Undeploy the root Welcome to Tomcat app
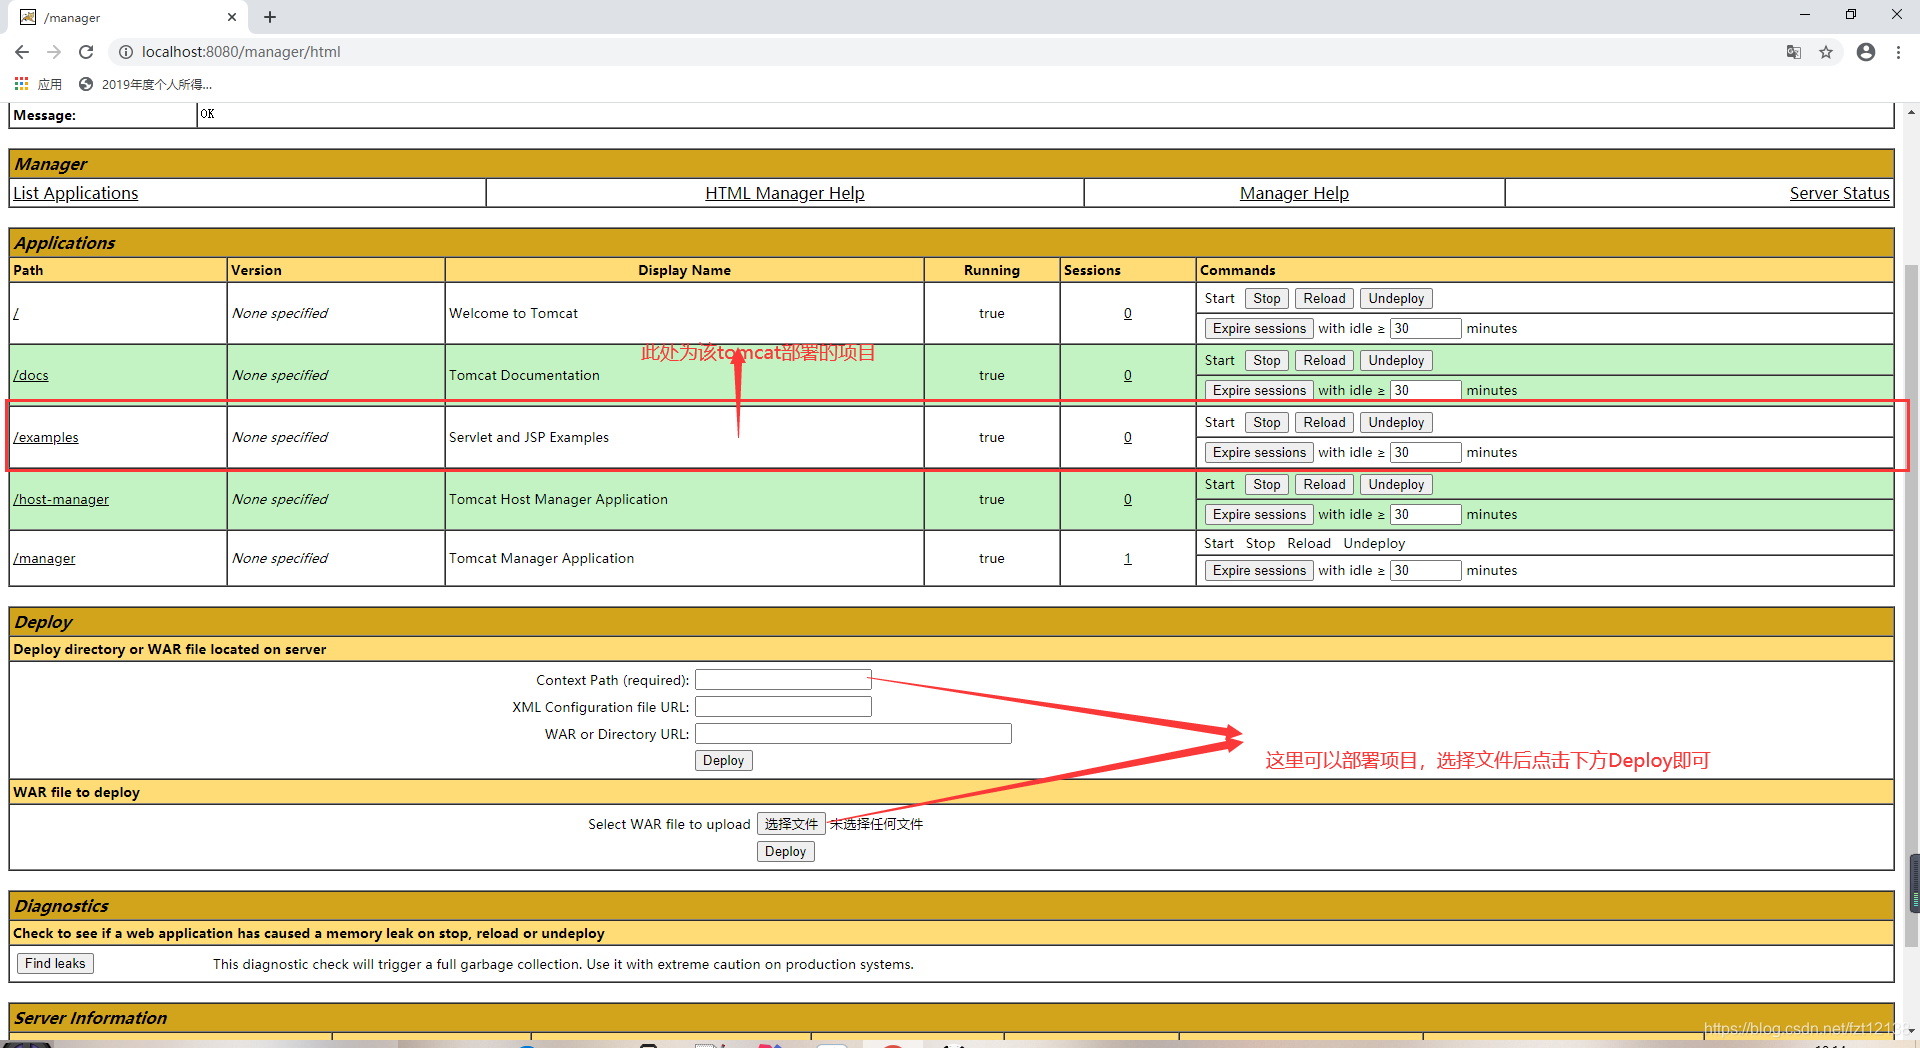The height and width of the screenshot is (1048, 1920). coord(1396,298)
